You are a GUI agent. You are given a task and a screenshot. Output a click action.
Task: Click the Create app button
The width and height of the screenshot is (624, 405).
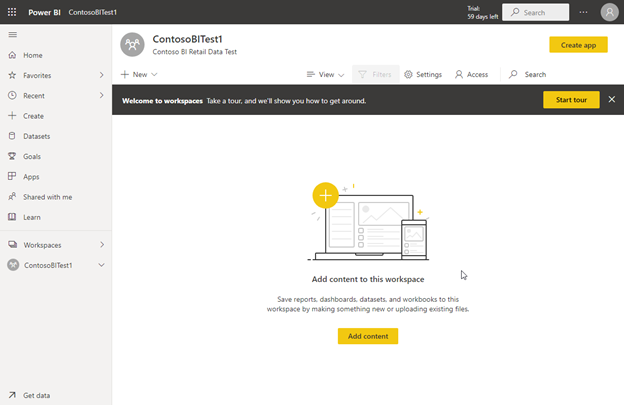(578, 45)
